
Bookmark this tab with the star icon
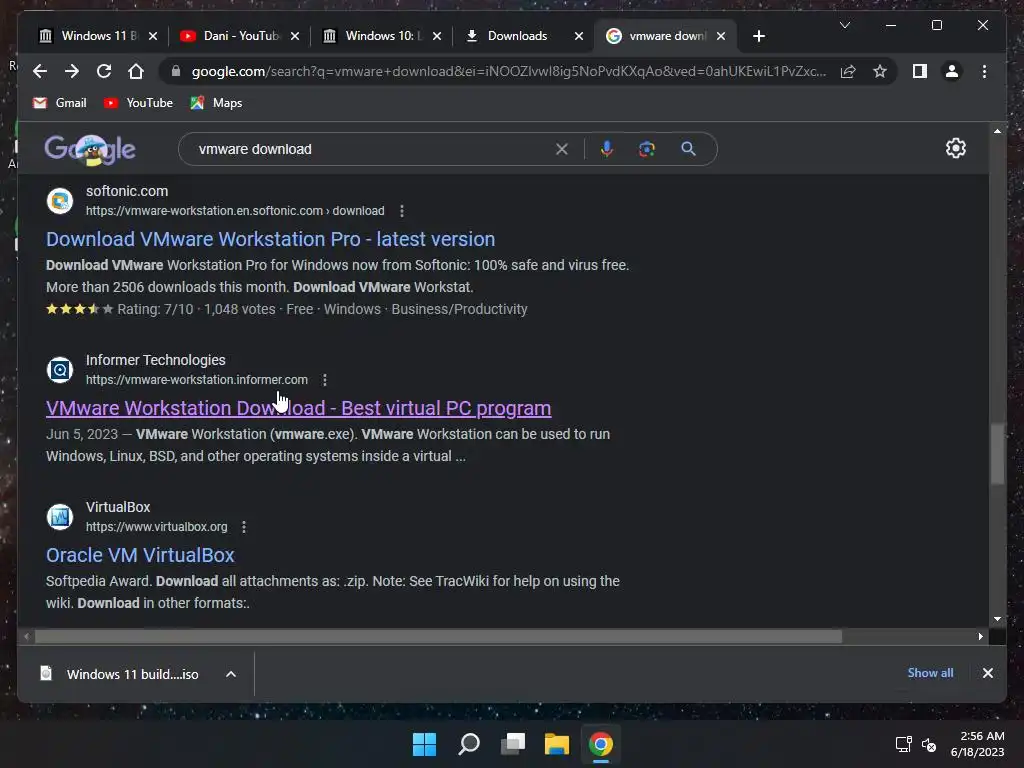[880, 71]
